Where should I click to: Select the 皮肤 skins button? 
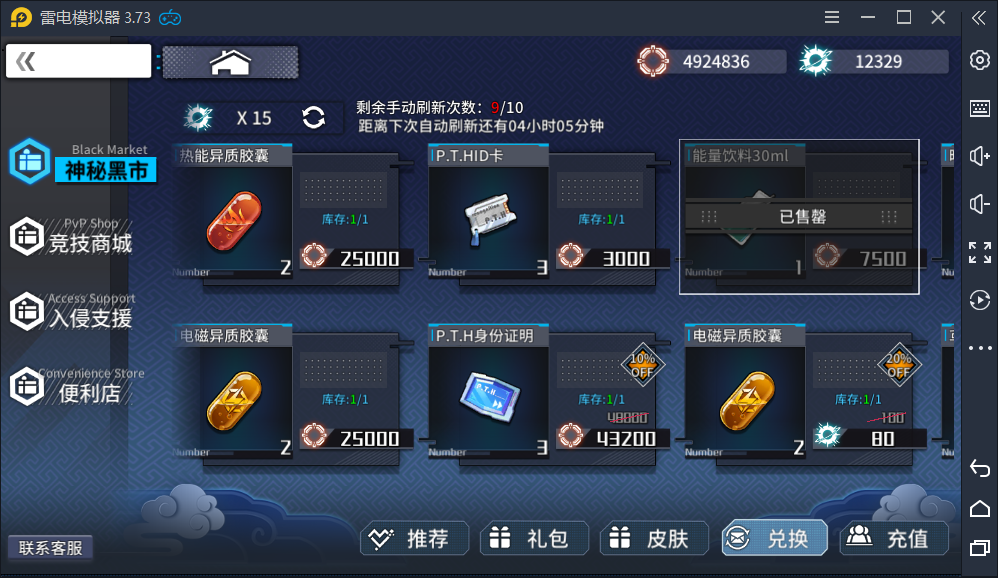pyautogui.click(x=654, y=539)
